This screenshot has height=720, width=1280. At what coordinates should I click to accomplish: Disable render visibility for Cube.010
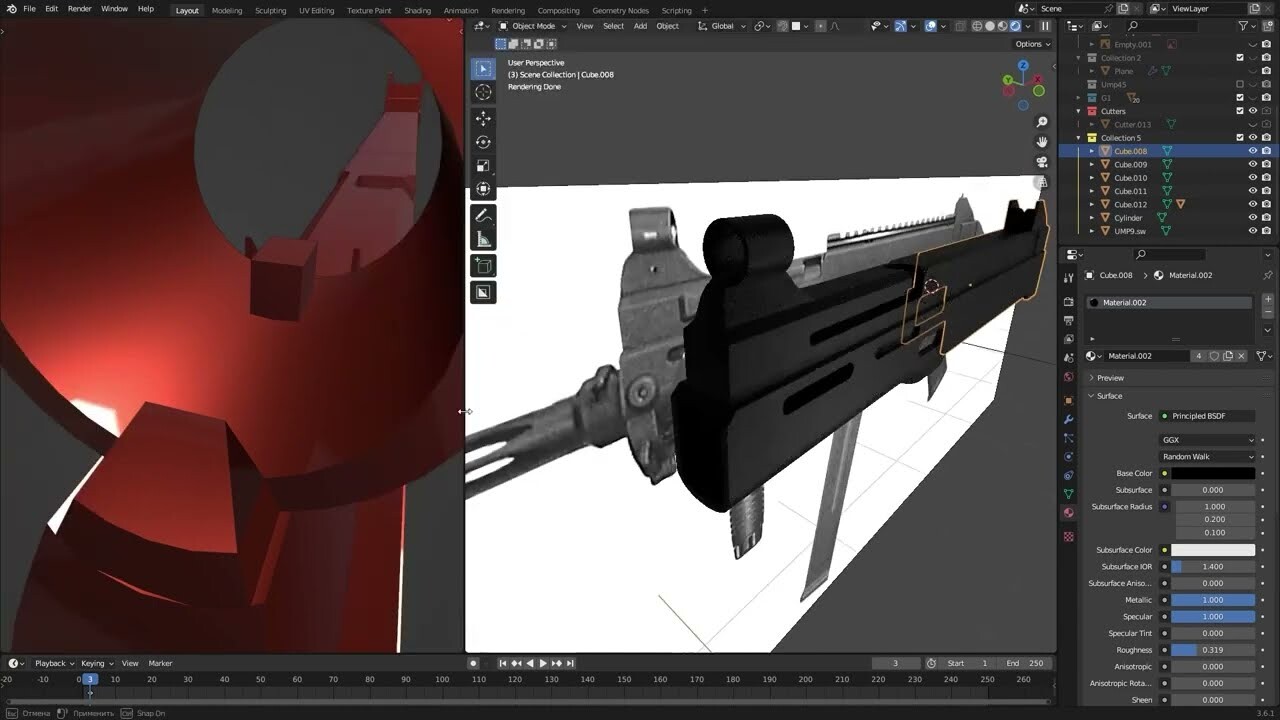point(1265,177)
